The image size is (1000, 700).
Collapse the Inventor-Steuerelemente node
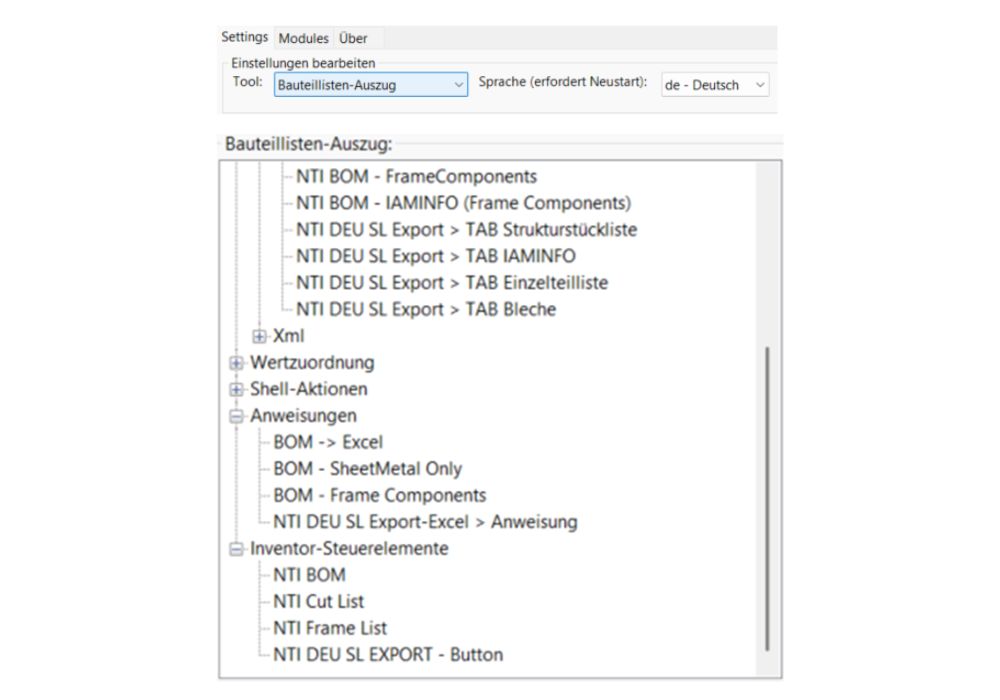click(237, 549)
